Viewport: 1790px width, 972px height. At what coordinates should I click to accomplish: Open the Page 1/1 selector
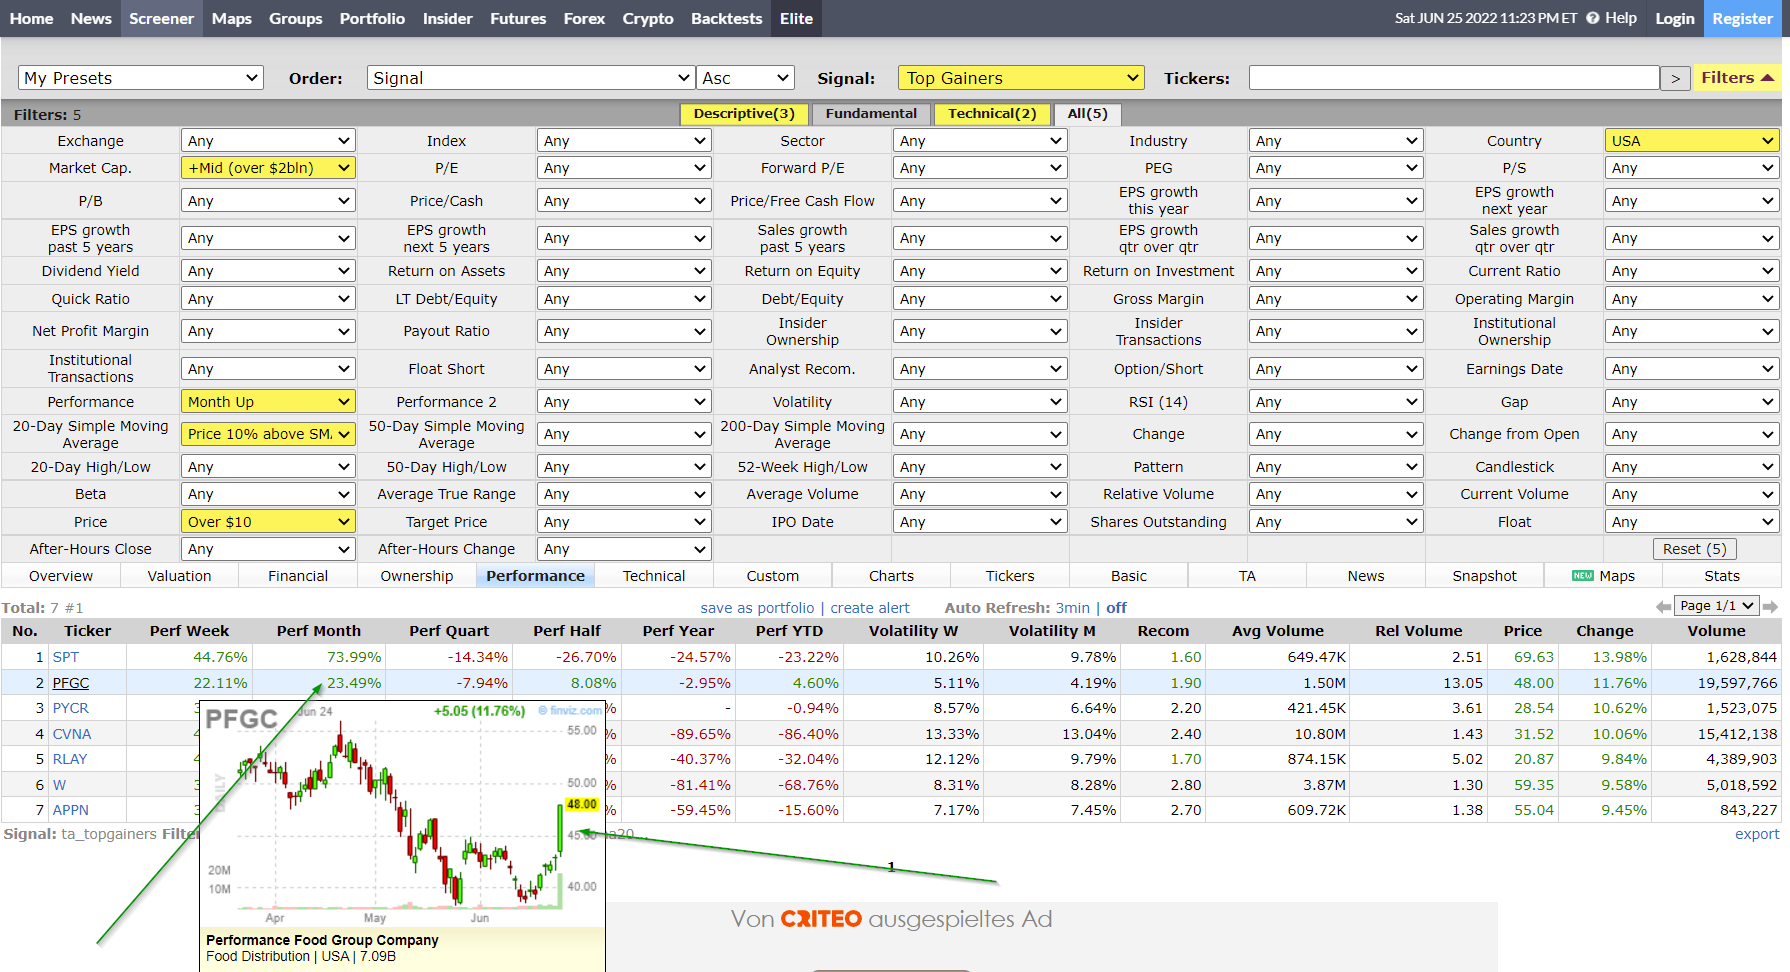click(1717, 606)
